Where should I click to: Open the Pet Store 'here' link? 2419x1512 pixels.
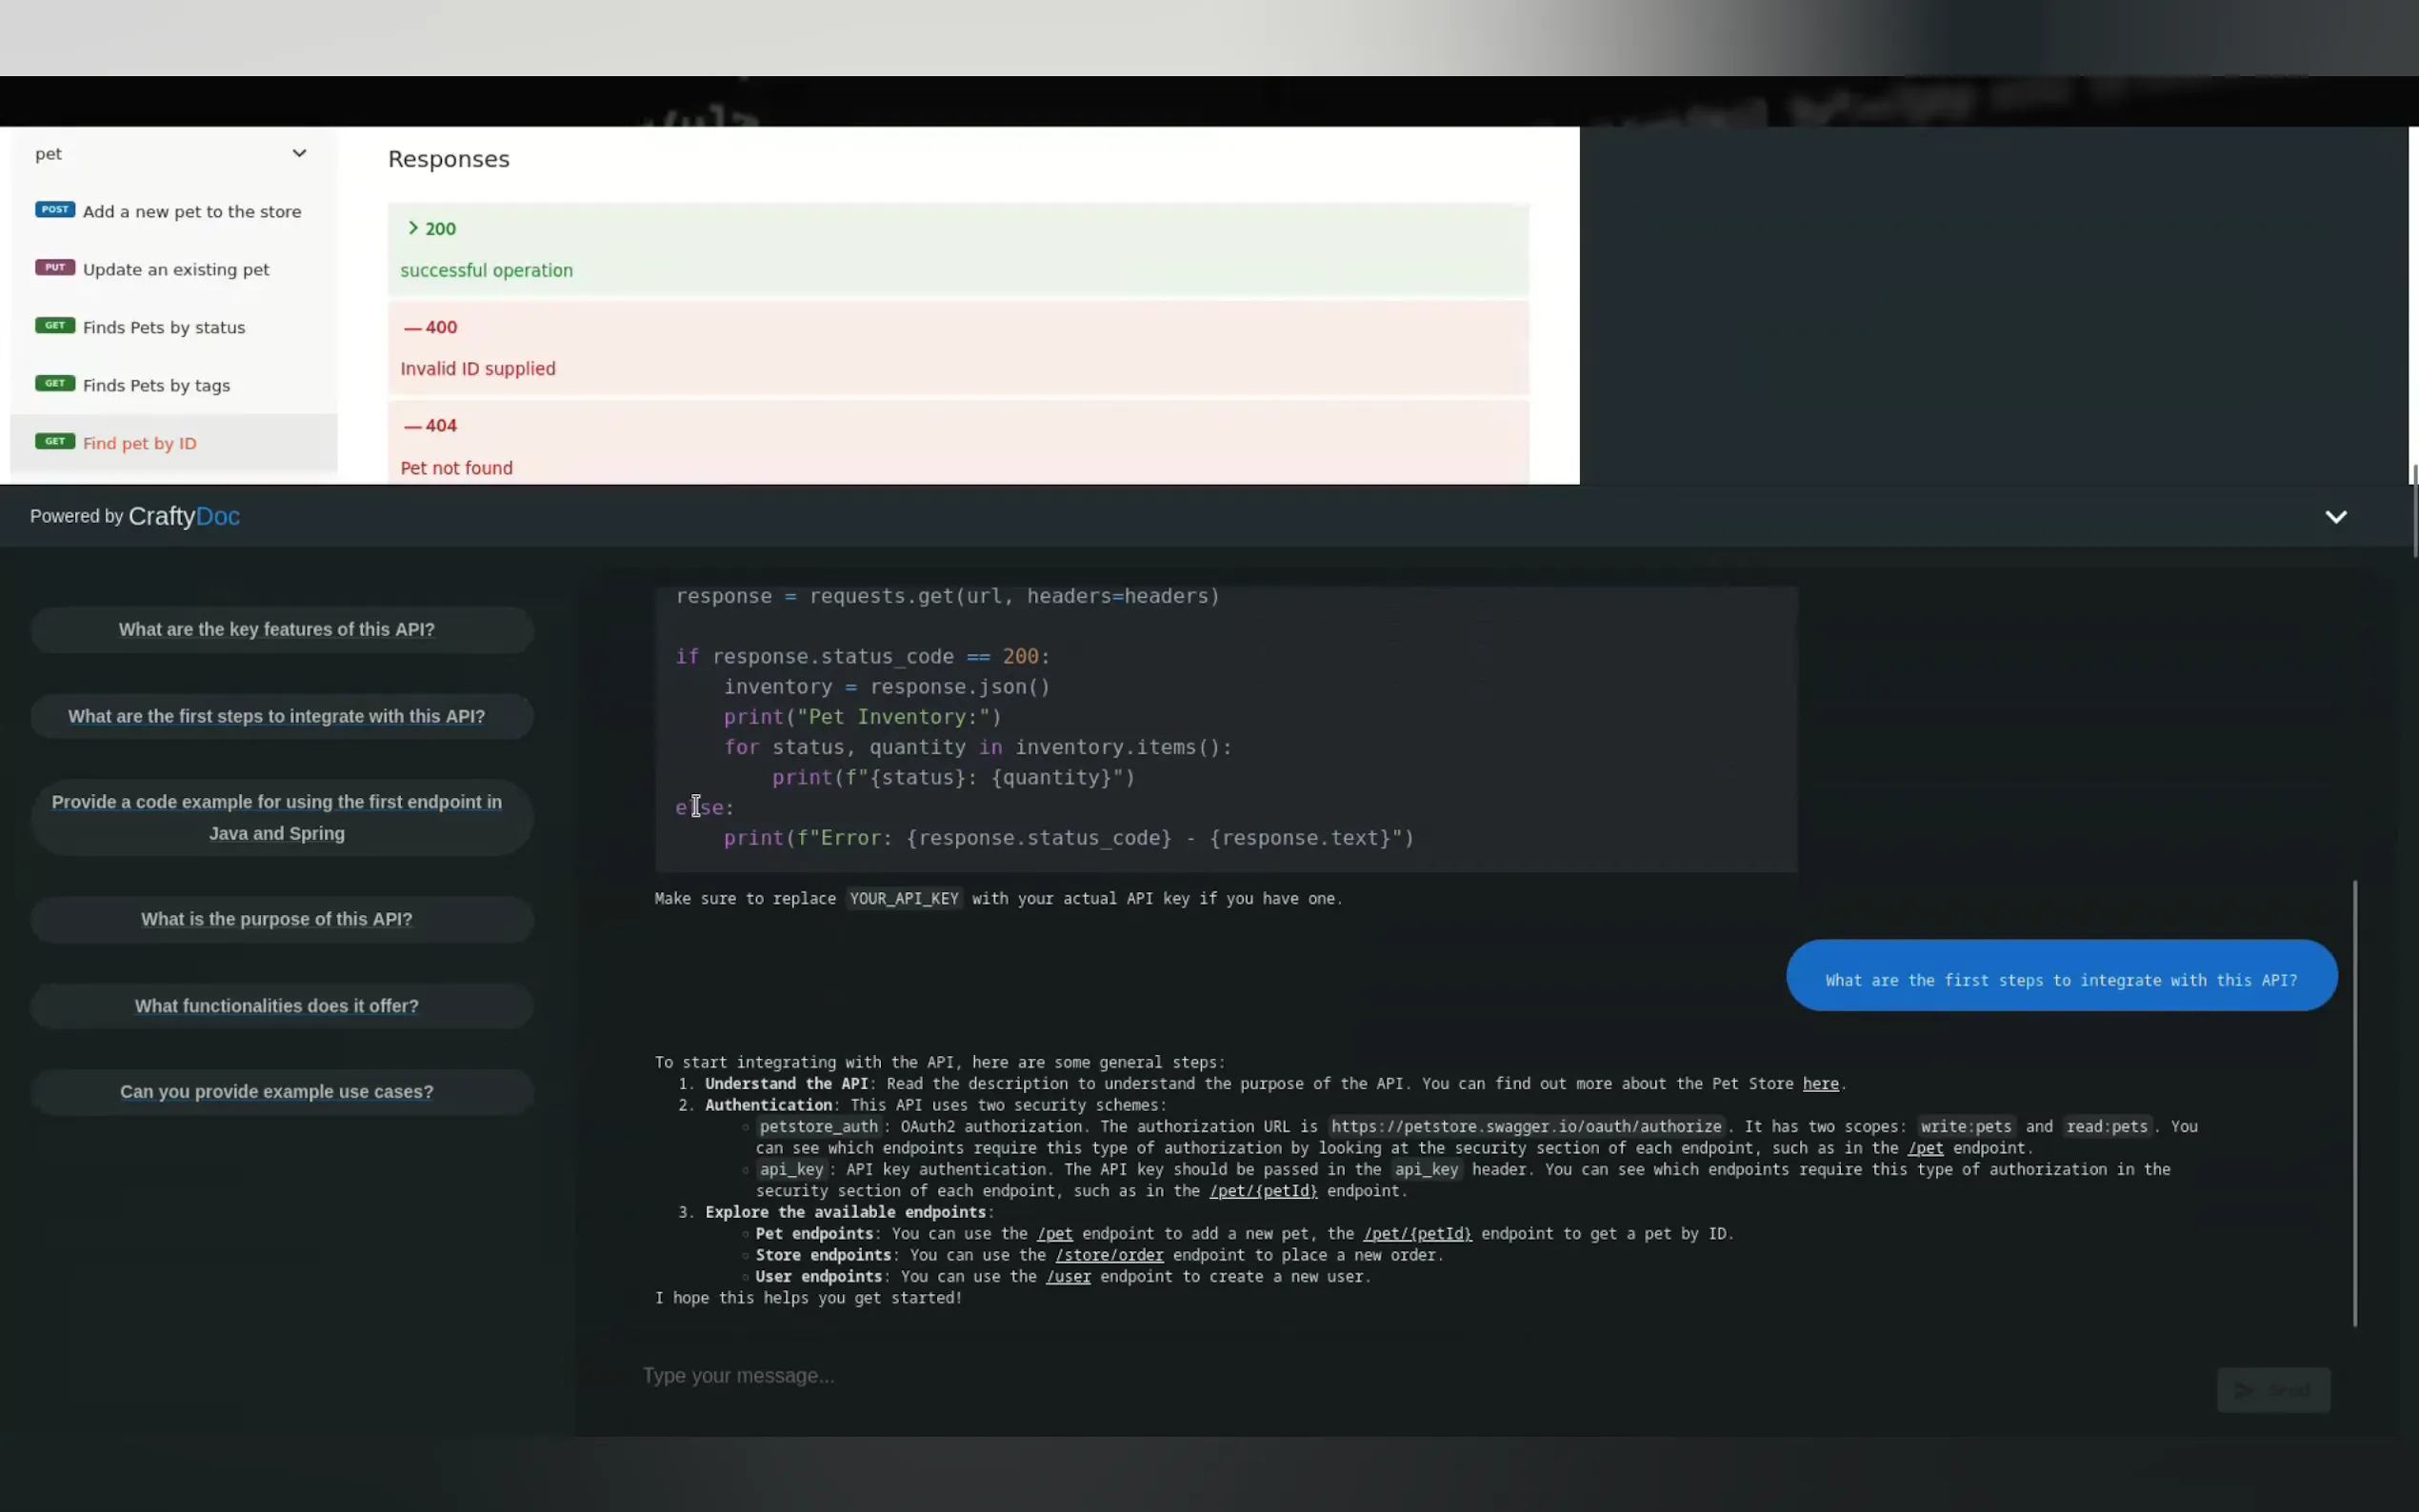click(1820, 1084)
